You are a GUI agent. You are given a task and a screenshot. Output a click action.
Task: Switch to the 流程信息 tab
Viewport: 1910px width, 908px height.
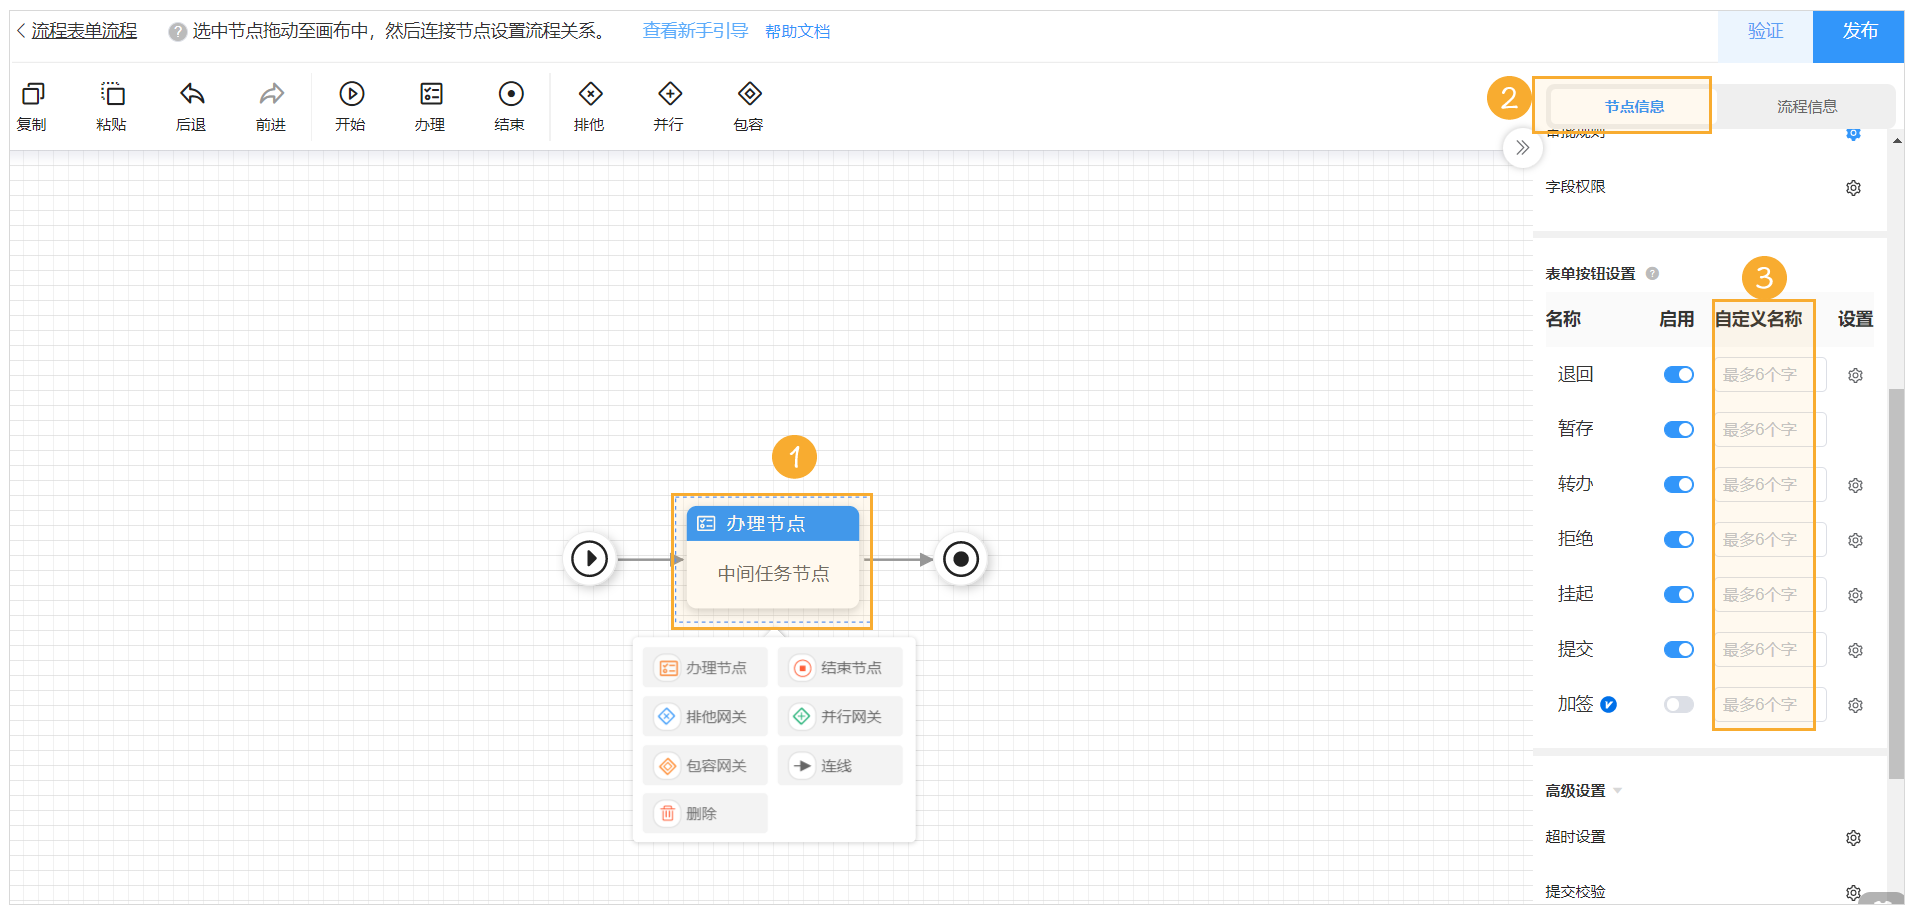[x=1805, y=105]
